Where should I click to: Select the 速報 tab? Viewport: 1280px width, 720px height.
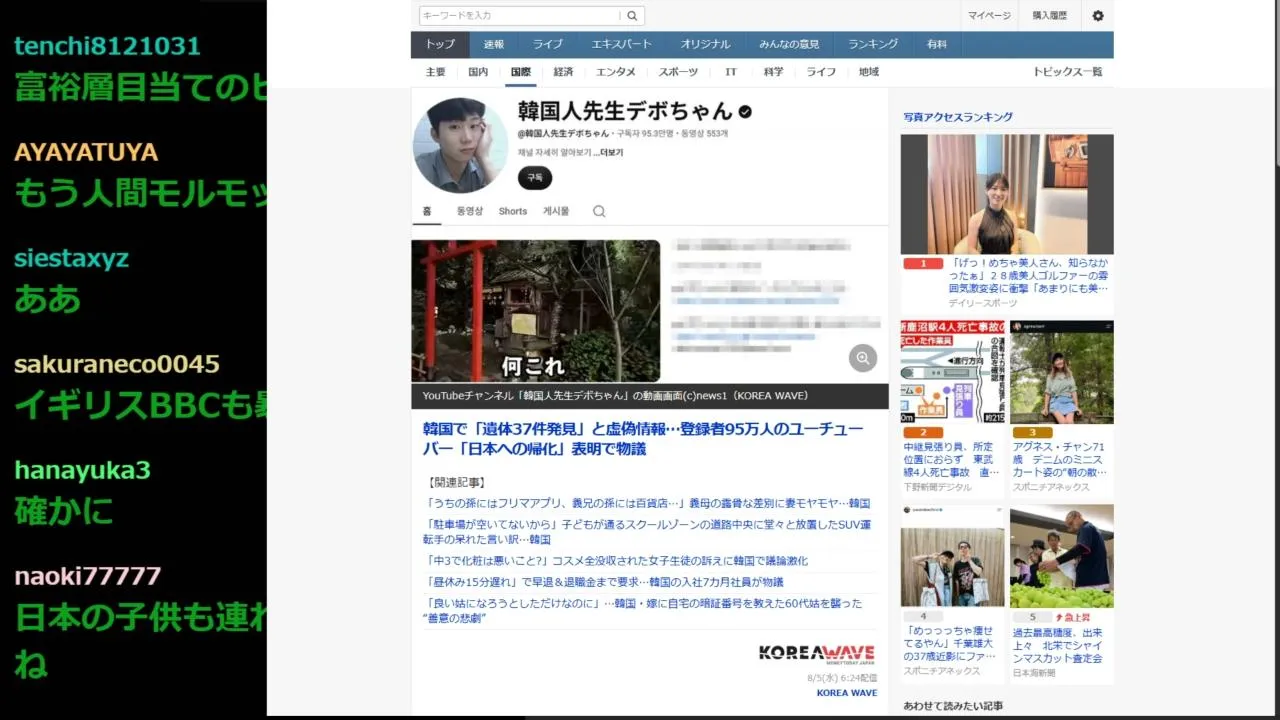coord(494,44)
